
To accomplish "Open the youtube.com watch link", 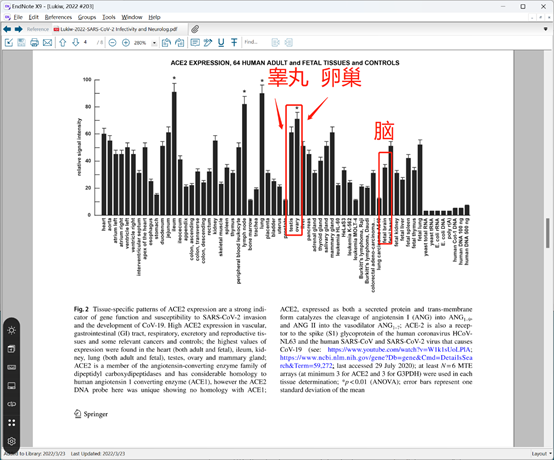I will (399, 350).
